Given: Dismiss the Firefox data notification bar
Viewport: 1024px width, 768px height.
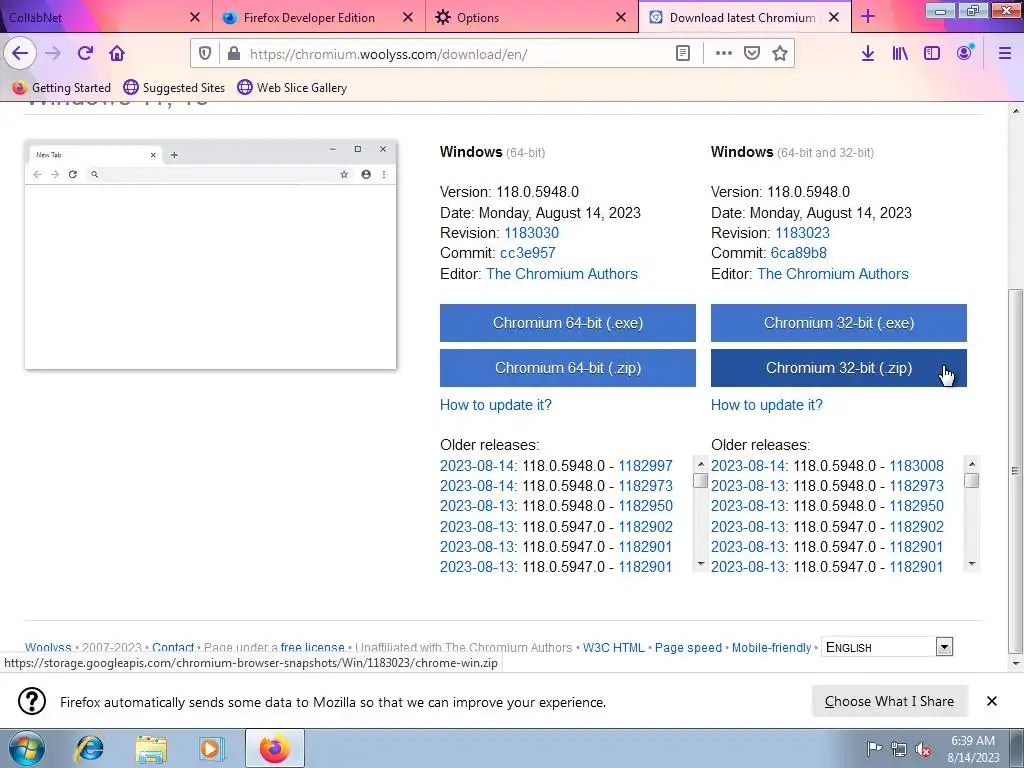Looking at the screenshot, I should [991, 701].
